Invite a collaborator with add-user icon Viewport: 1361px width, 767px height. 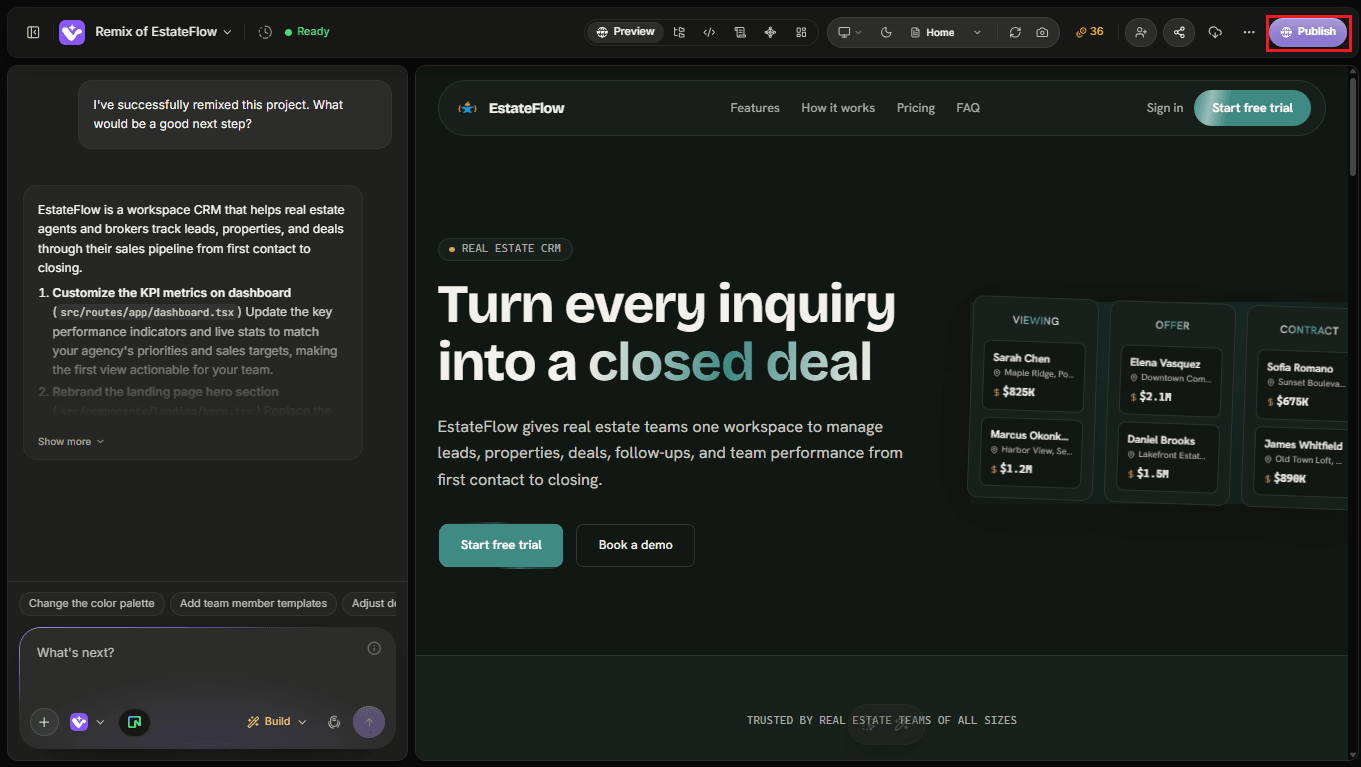coord(1140,32)
